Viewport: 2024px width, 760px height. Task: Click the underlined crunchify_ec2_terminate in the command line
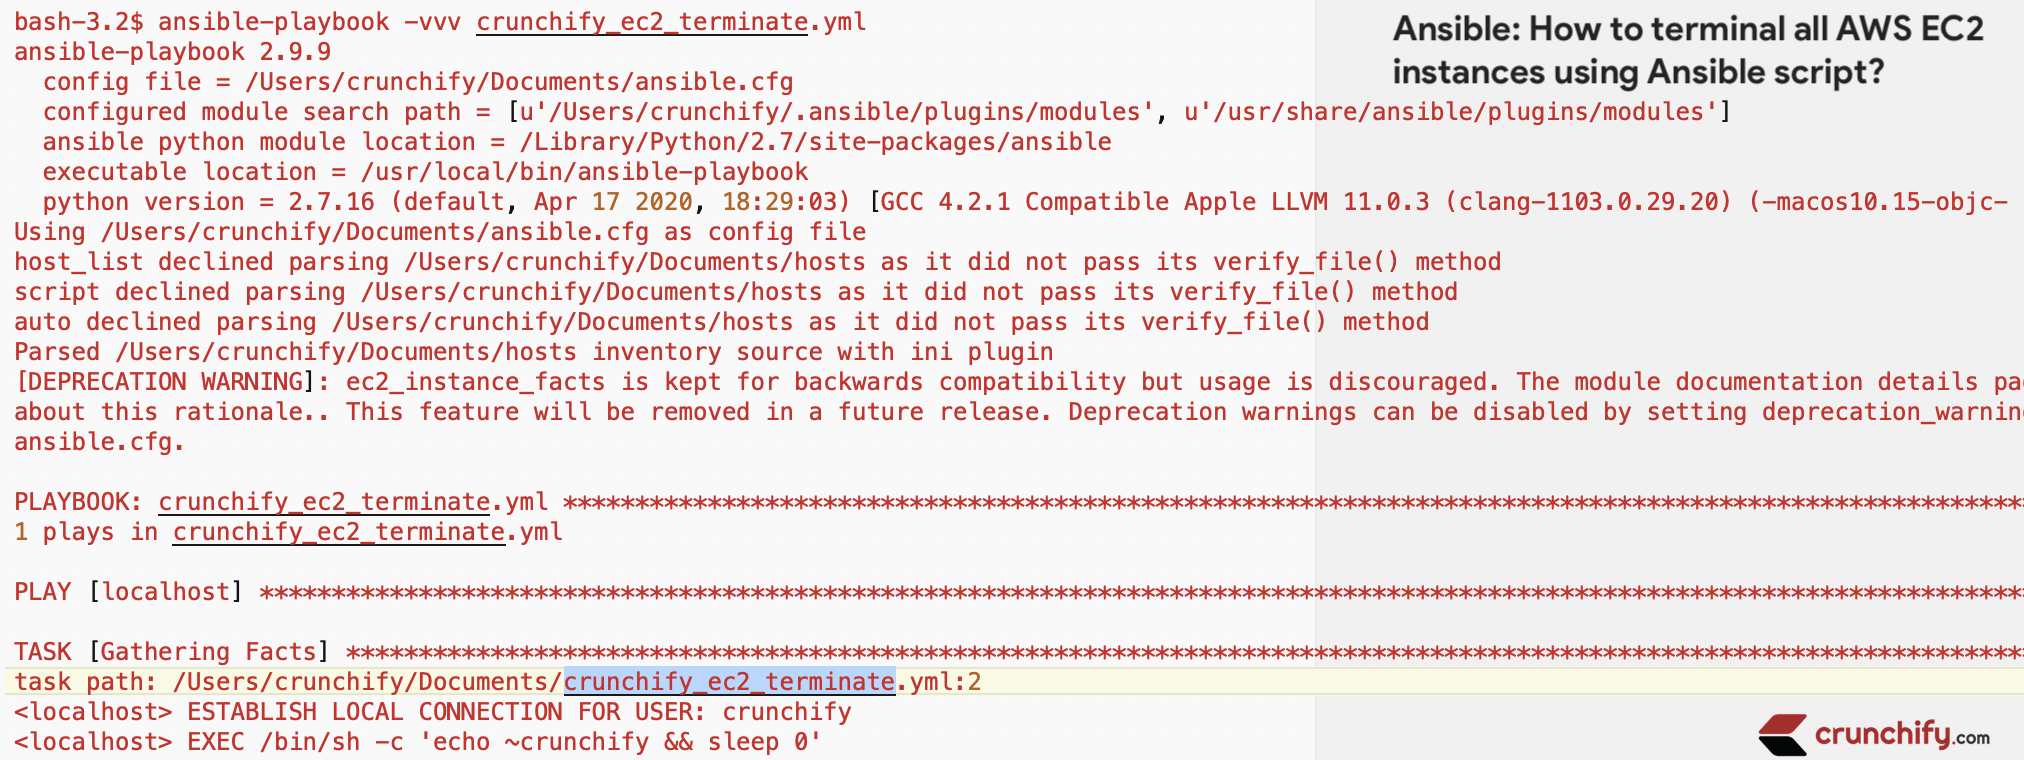pos(641,22)
